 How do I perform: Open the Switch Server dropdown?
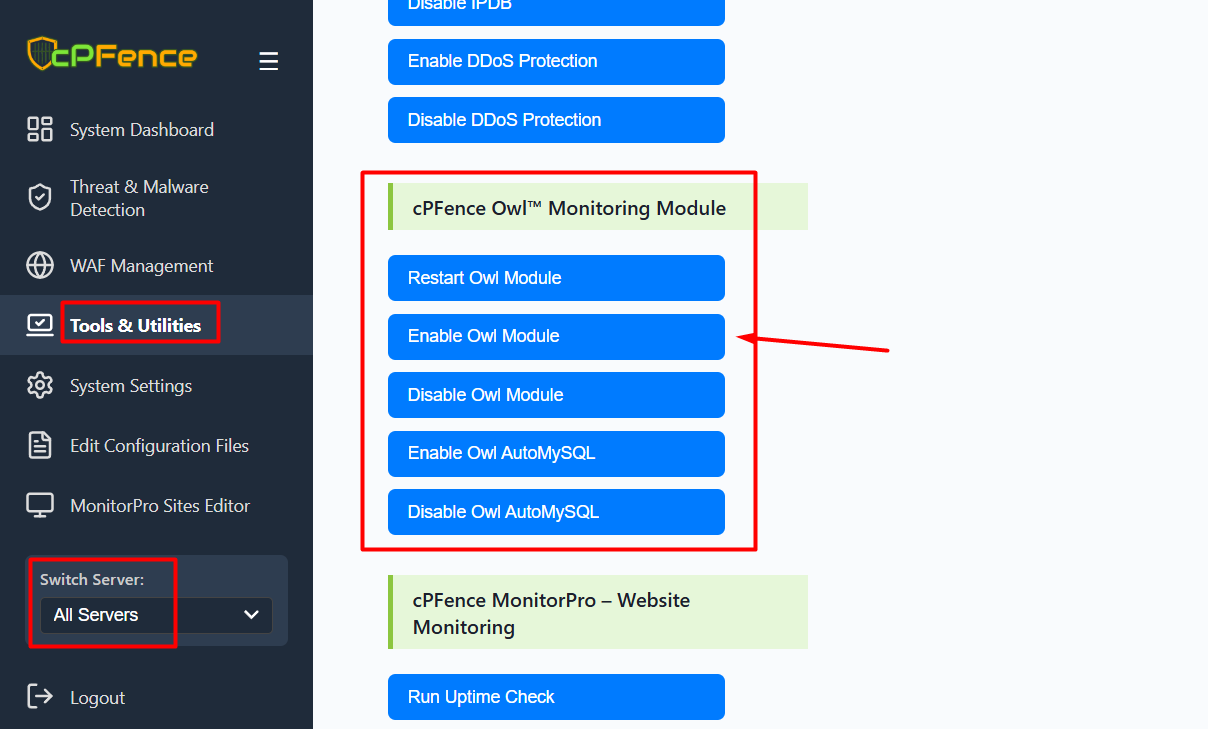tap(156, 615)
